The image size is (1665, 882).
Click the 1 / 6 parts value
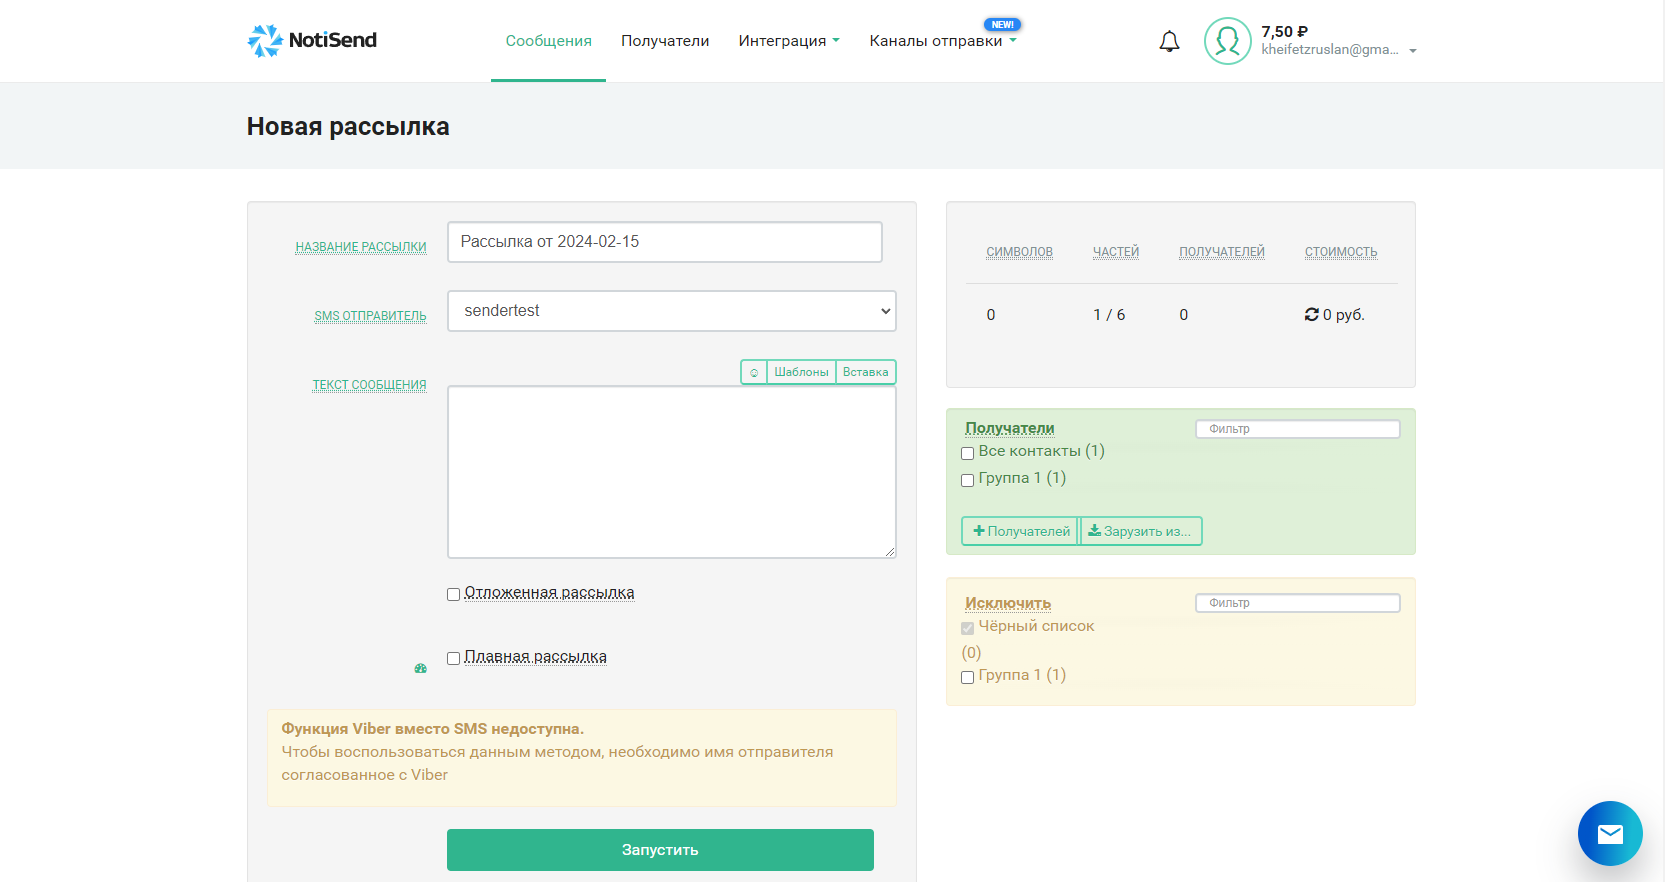1109,315
